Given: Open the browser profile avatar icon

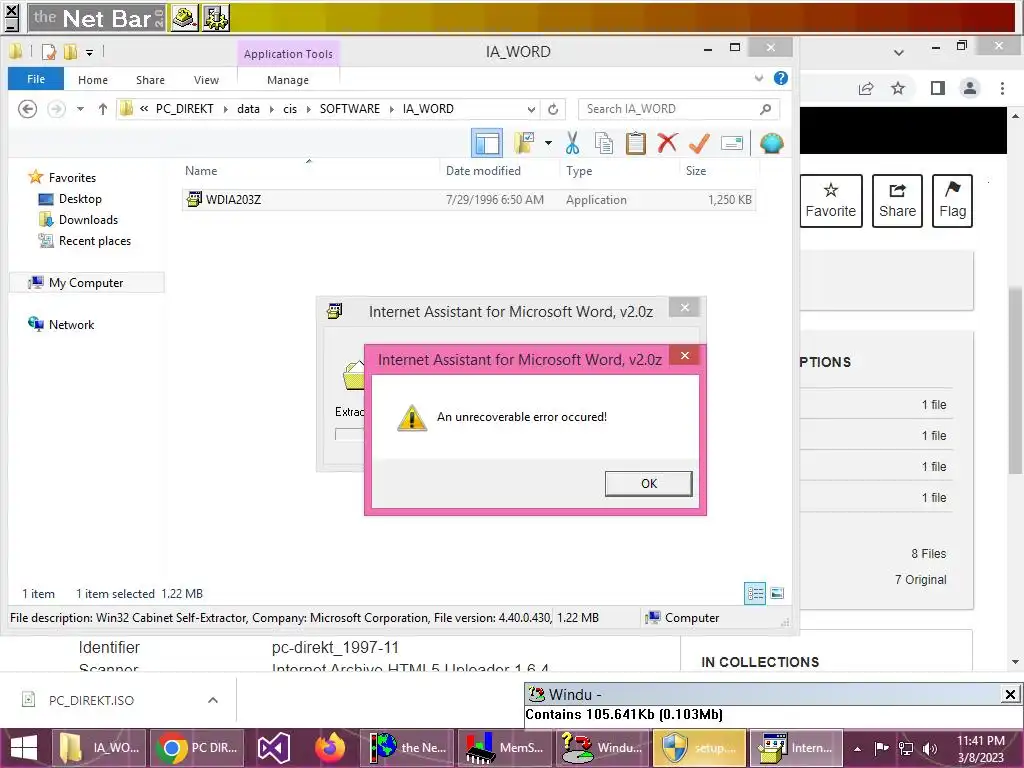Looking at the screenshot, I should pos(970,88).
